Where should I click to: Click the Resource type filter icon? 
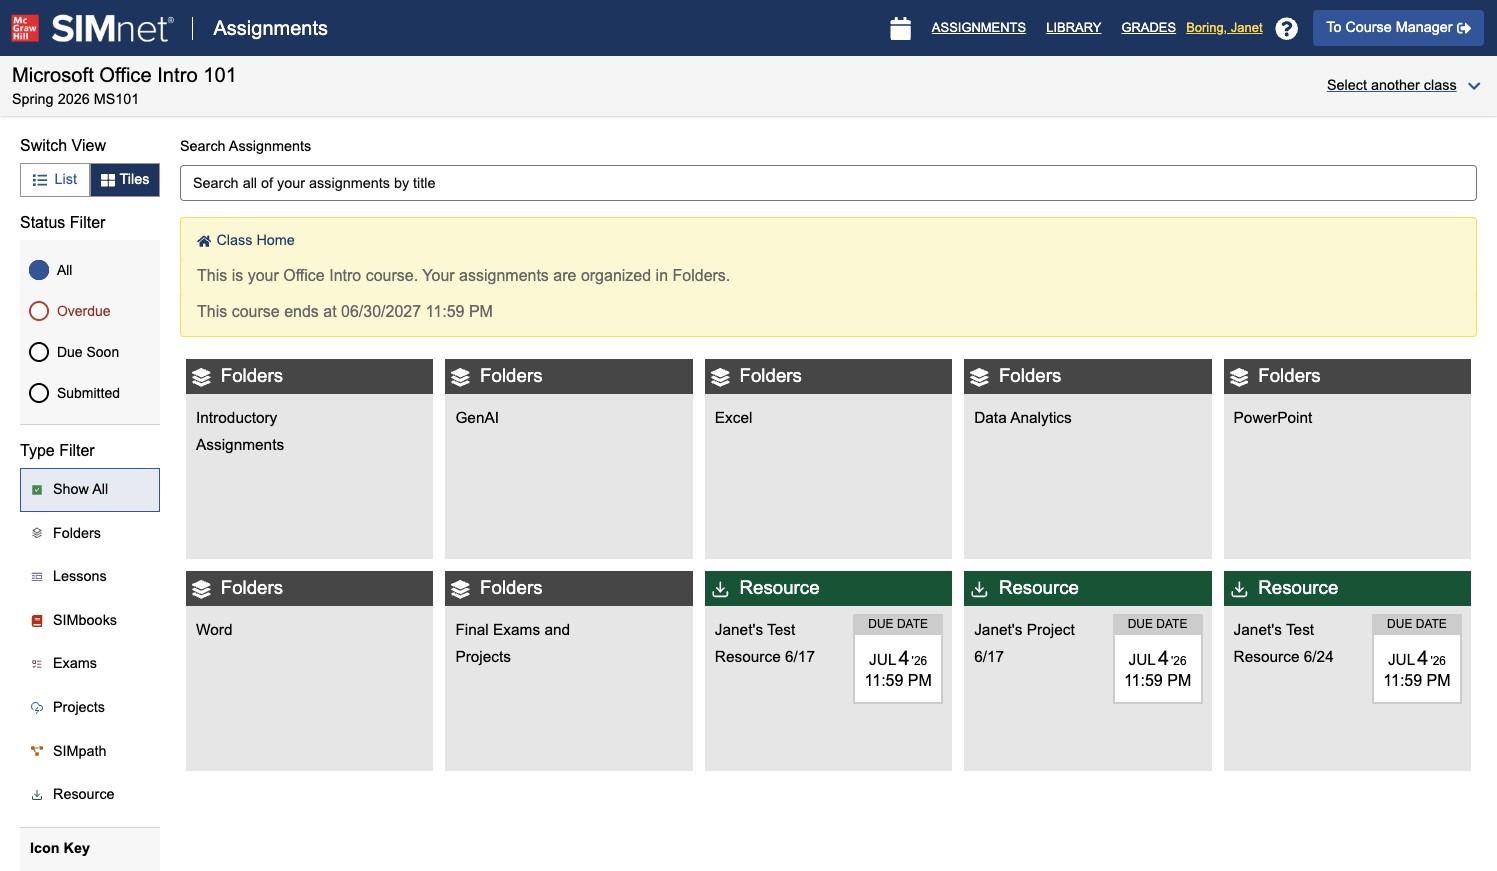(37, 795)
